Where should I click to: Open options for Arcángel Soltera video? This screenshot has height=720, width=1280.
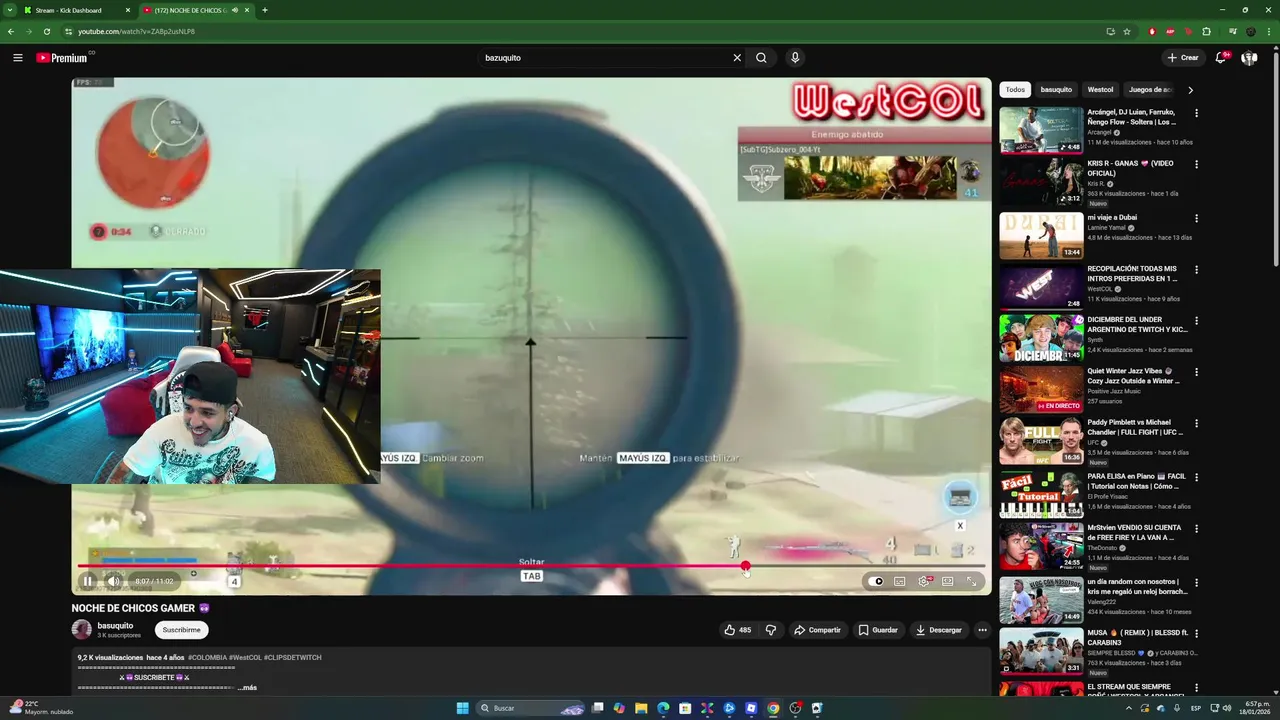click(1196, 113)
